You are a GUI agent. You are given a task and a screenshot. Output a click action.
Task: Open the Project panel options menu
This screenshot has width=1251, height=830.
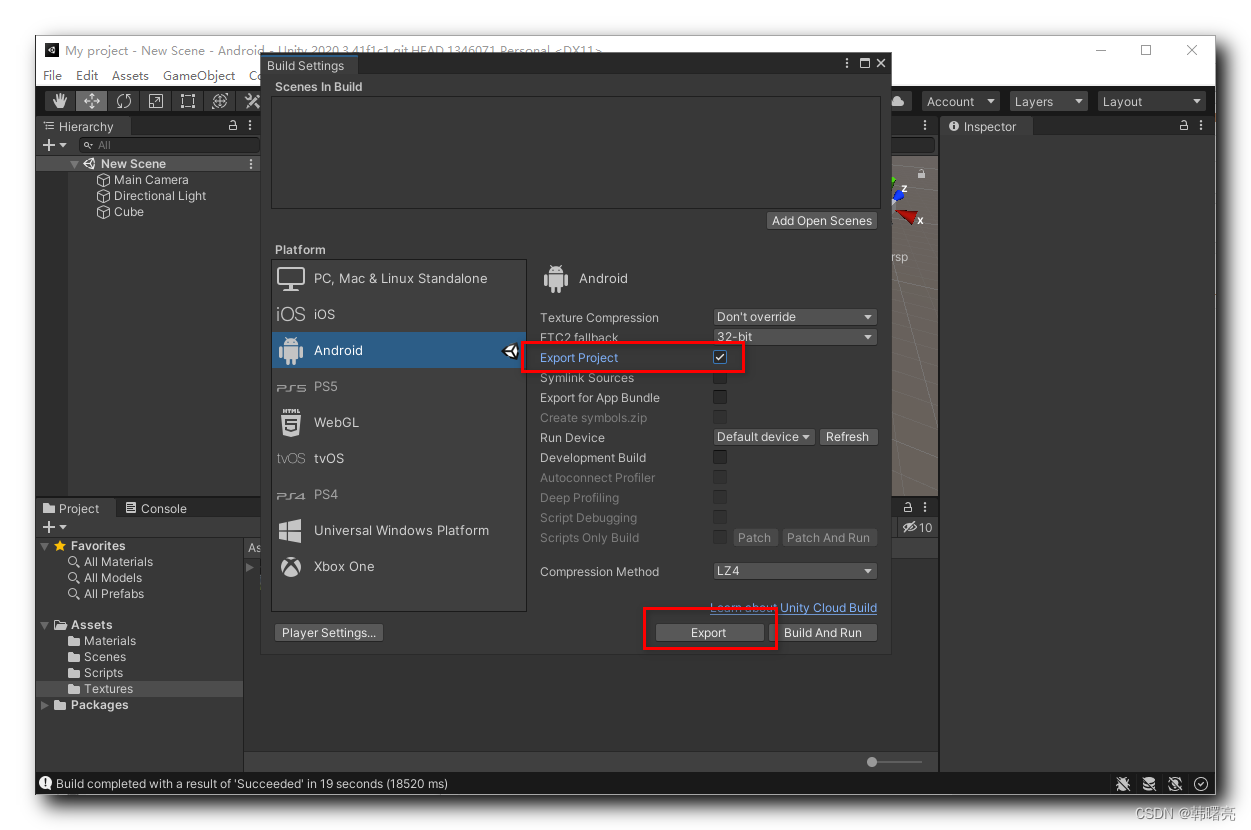[926, 508]
